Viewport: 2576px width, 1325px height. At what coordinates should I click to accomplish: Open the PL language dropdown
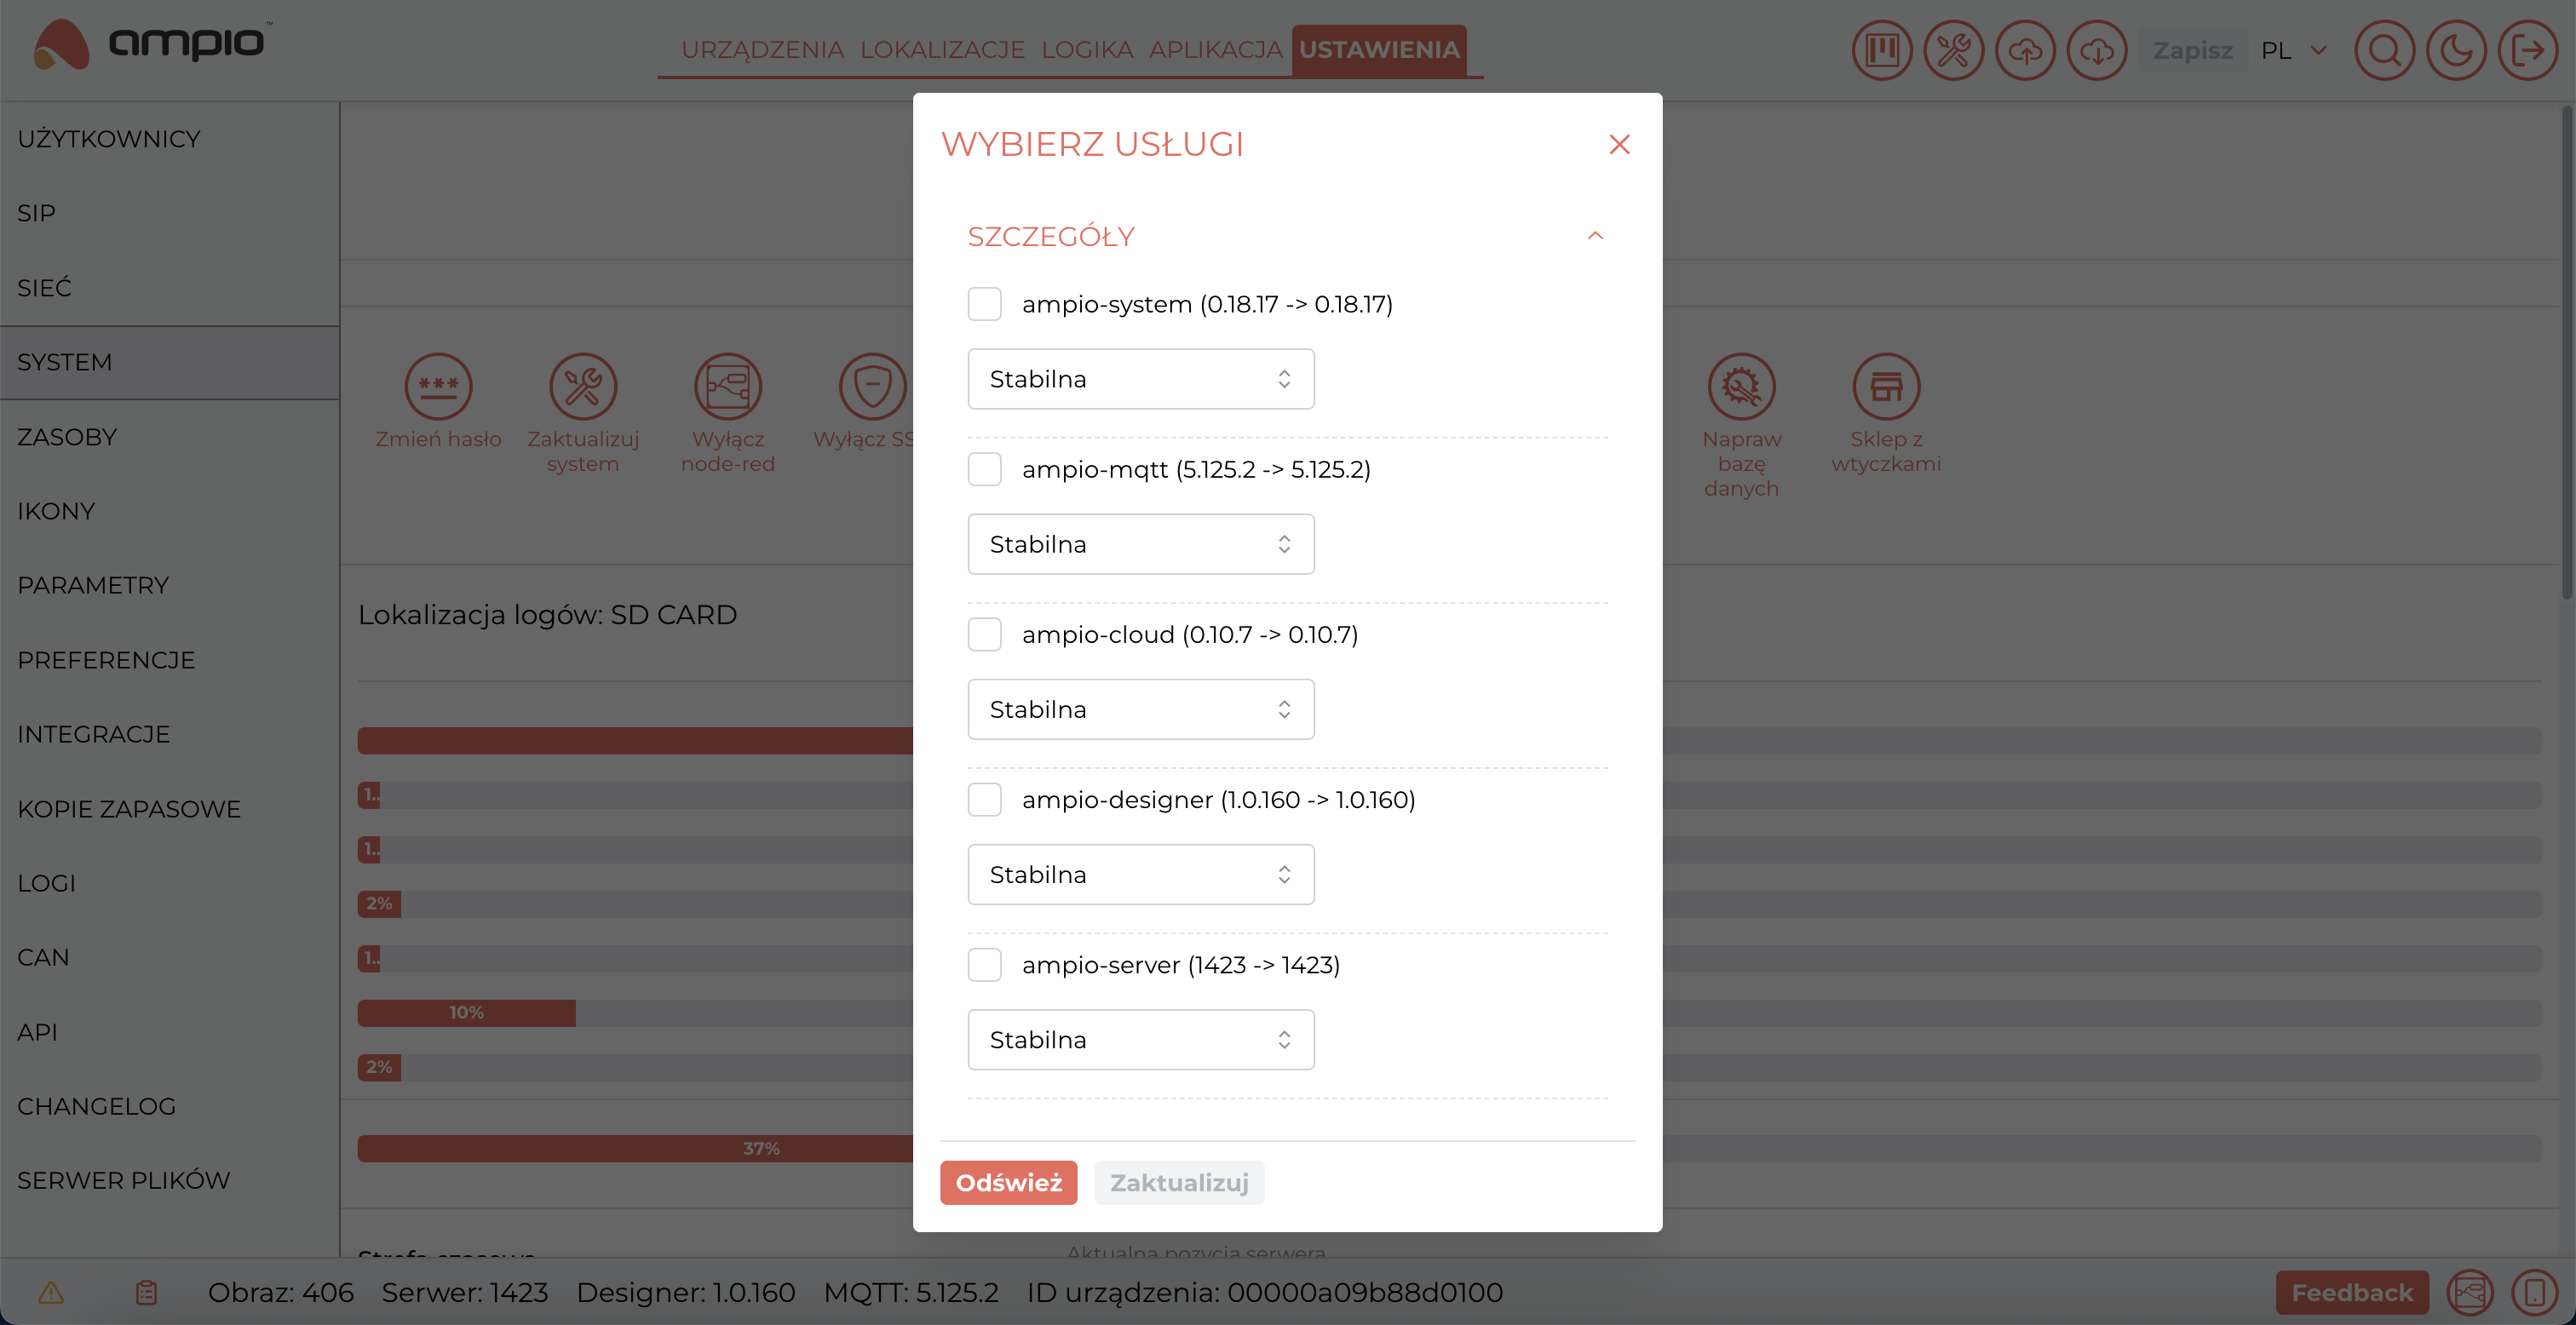pyautogui.click(x=2294, y=50)
